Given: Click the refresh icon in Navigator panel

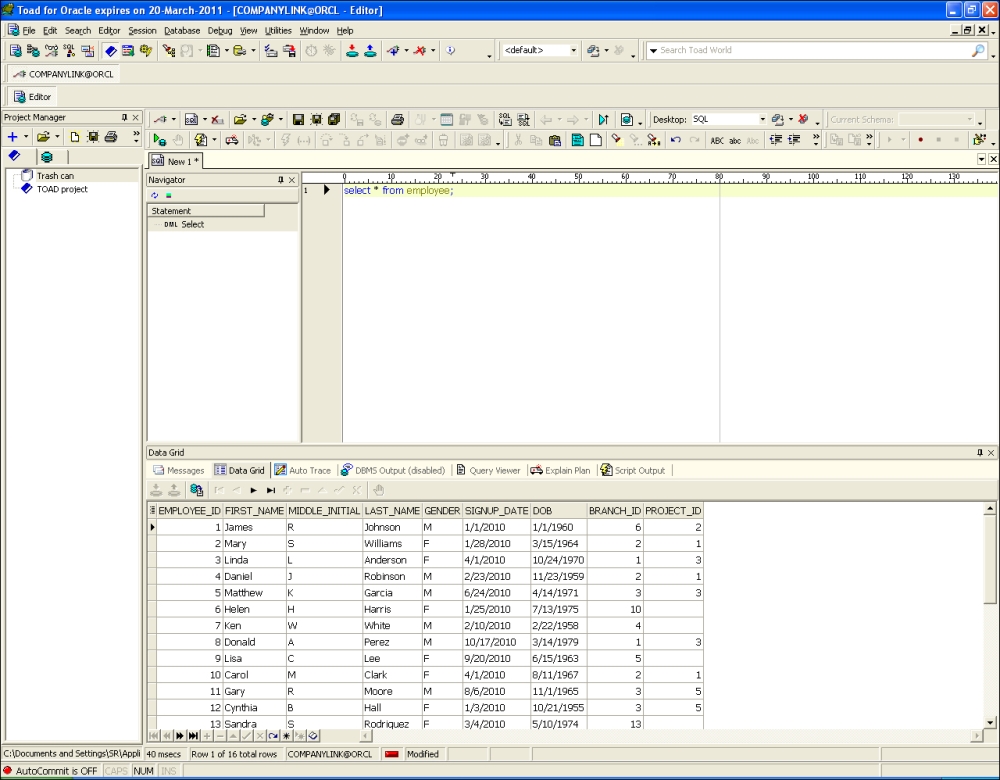Looking at the screenshot, I should [154, 195].
